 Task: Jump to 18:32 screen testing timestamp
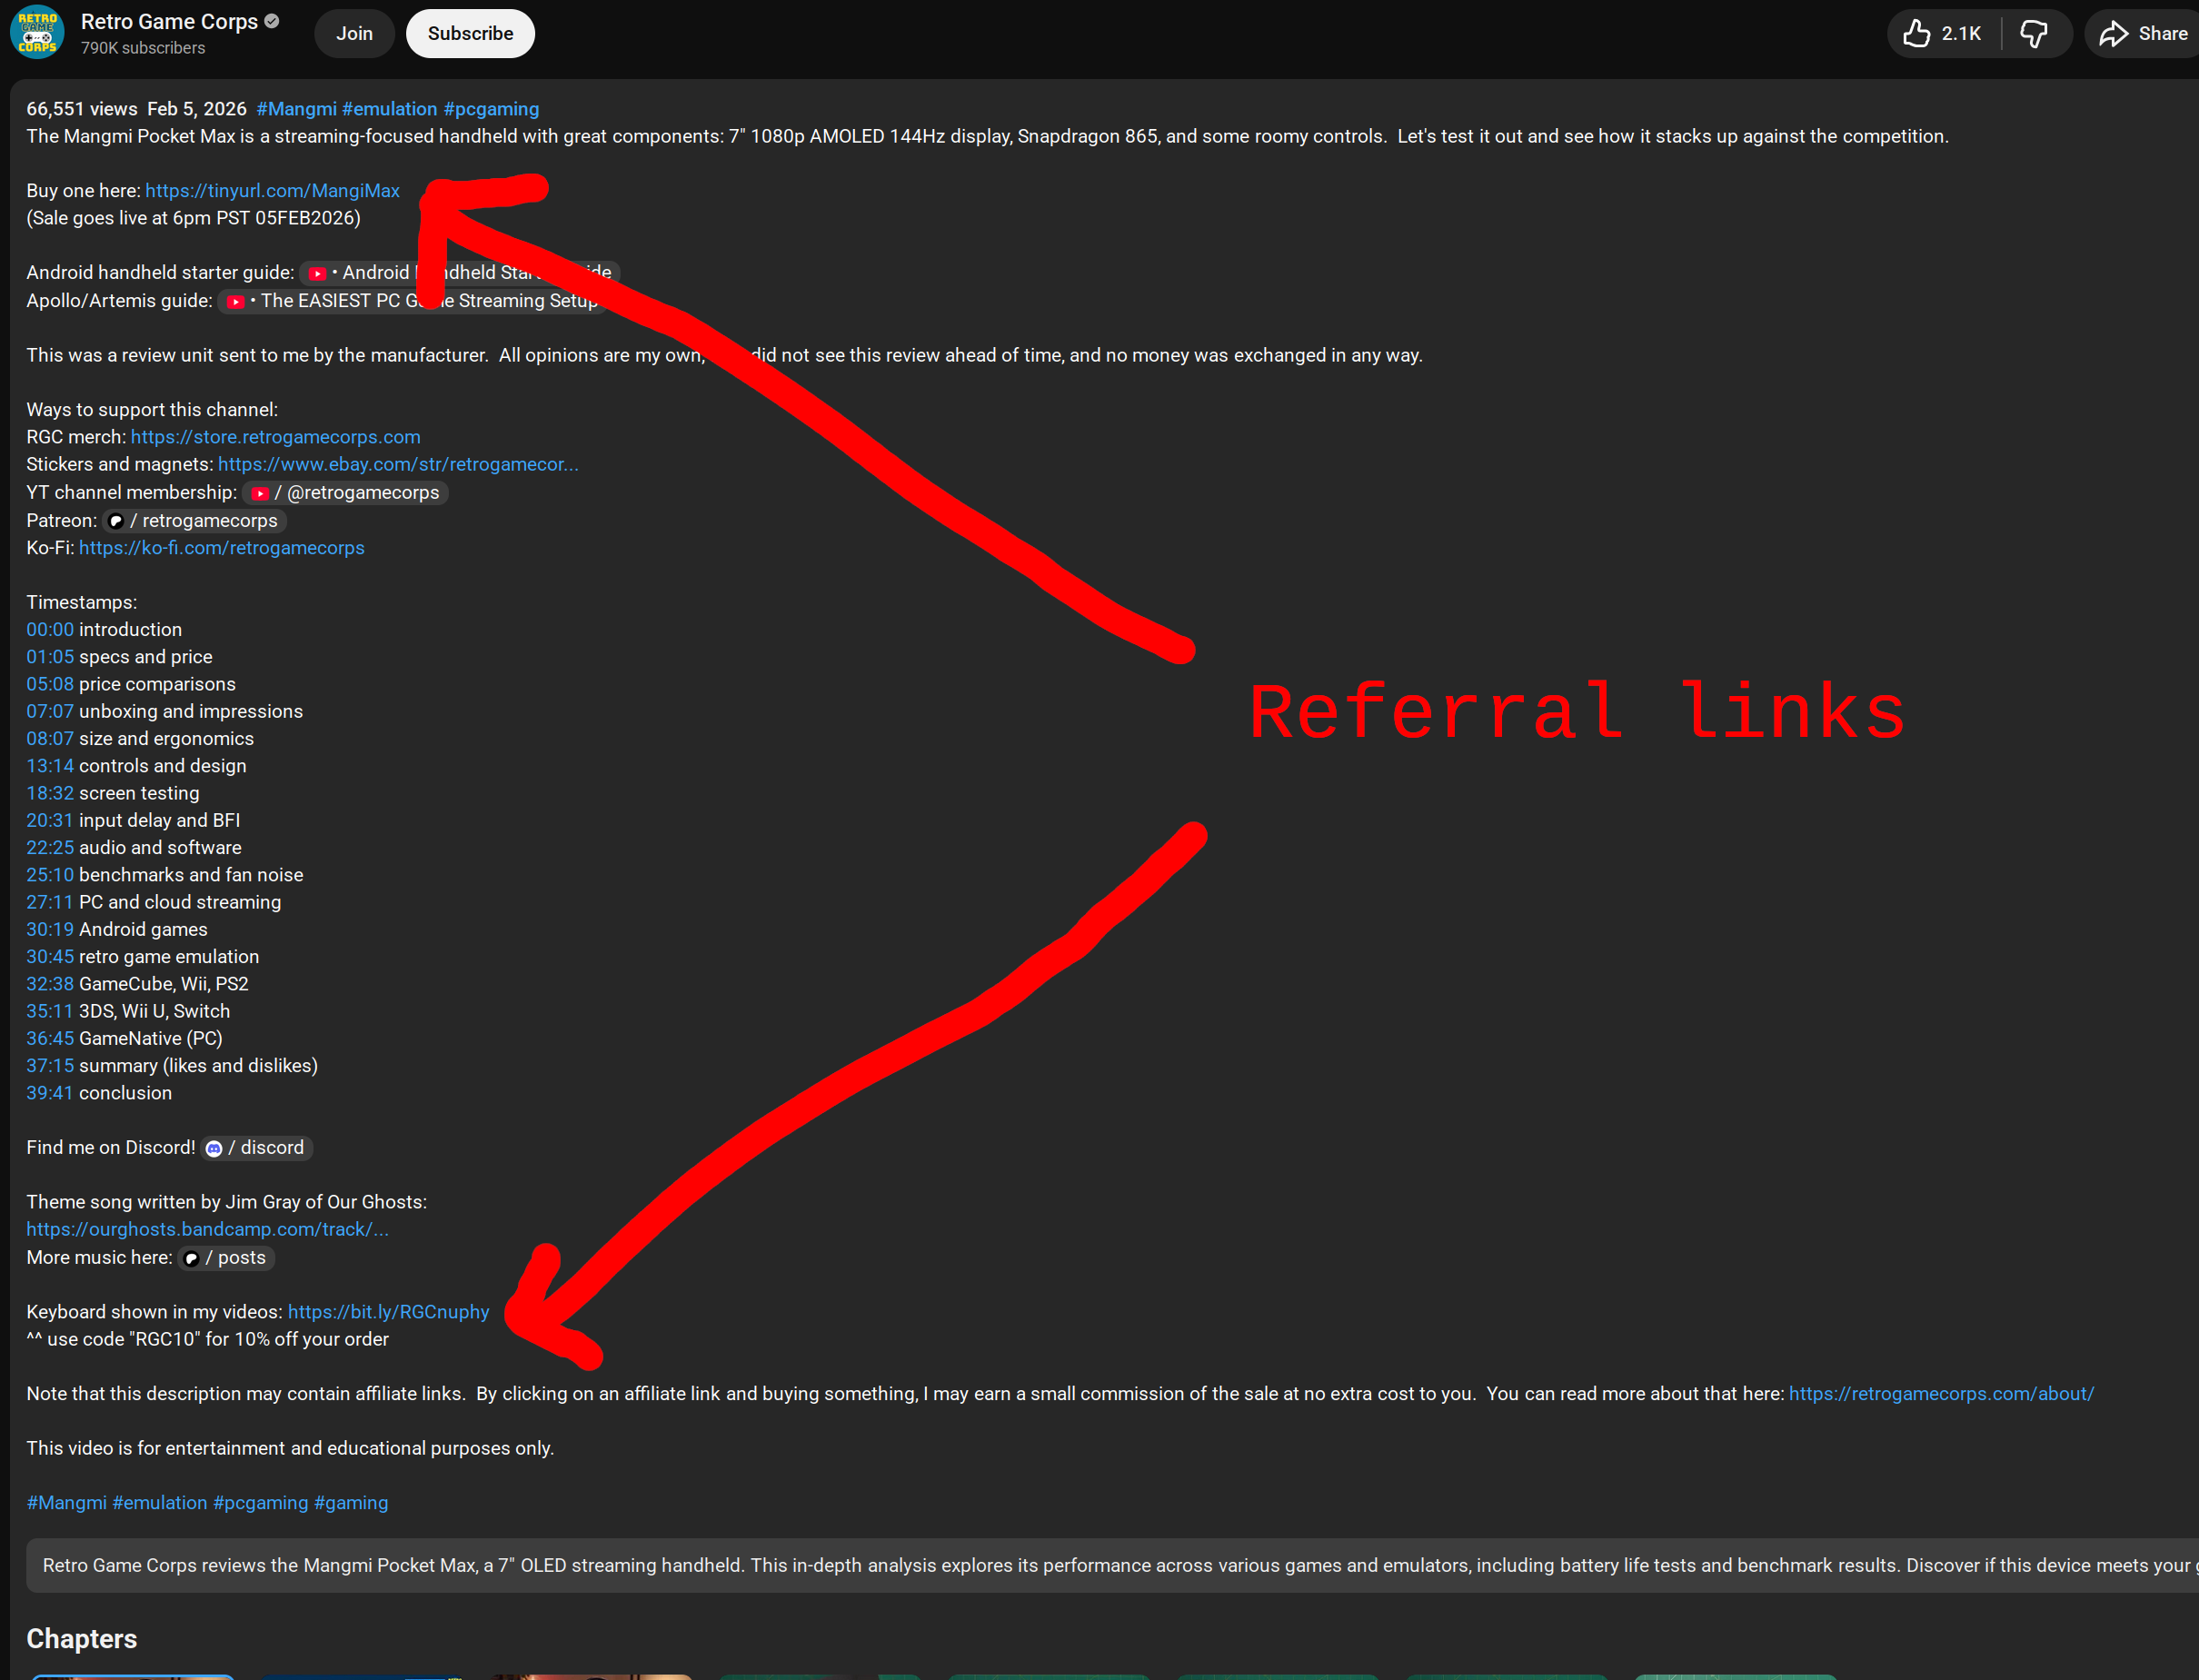tap(50, 793)
